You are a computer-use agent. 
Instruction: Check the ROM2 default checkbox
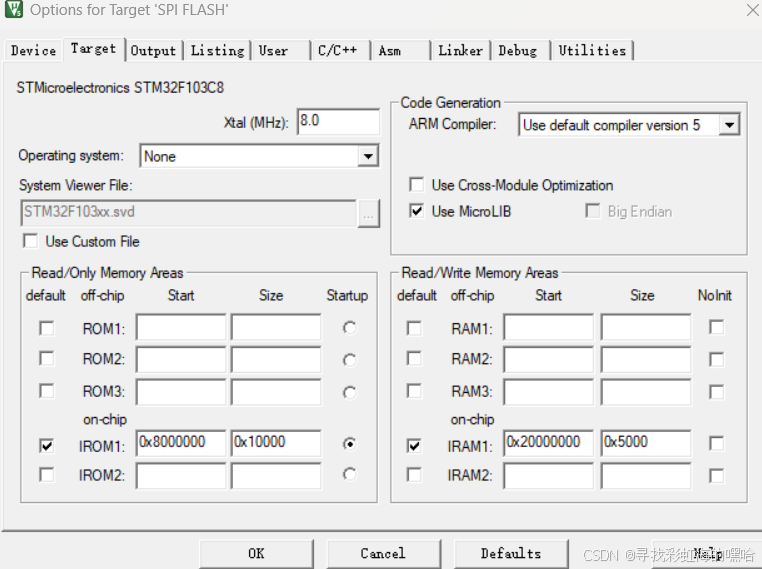tap(47, 359)
